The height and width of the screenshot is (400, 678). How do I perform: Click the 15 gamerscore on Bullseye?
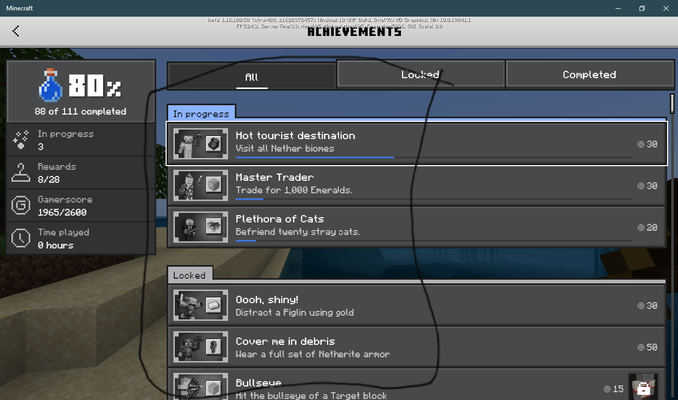(x=614, y=389)
